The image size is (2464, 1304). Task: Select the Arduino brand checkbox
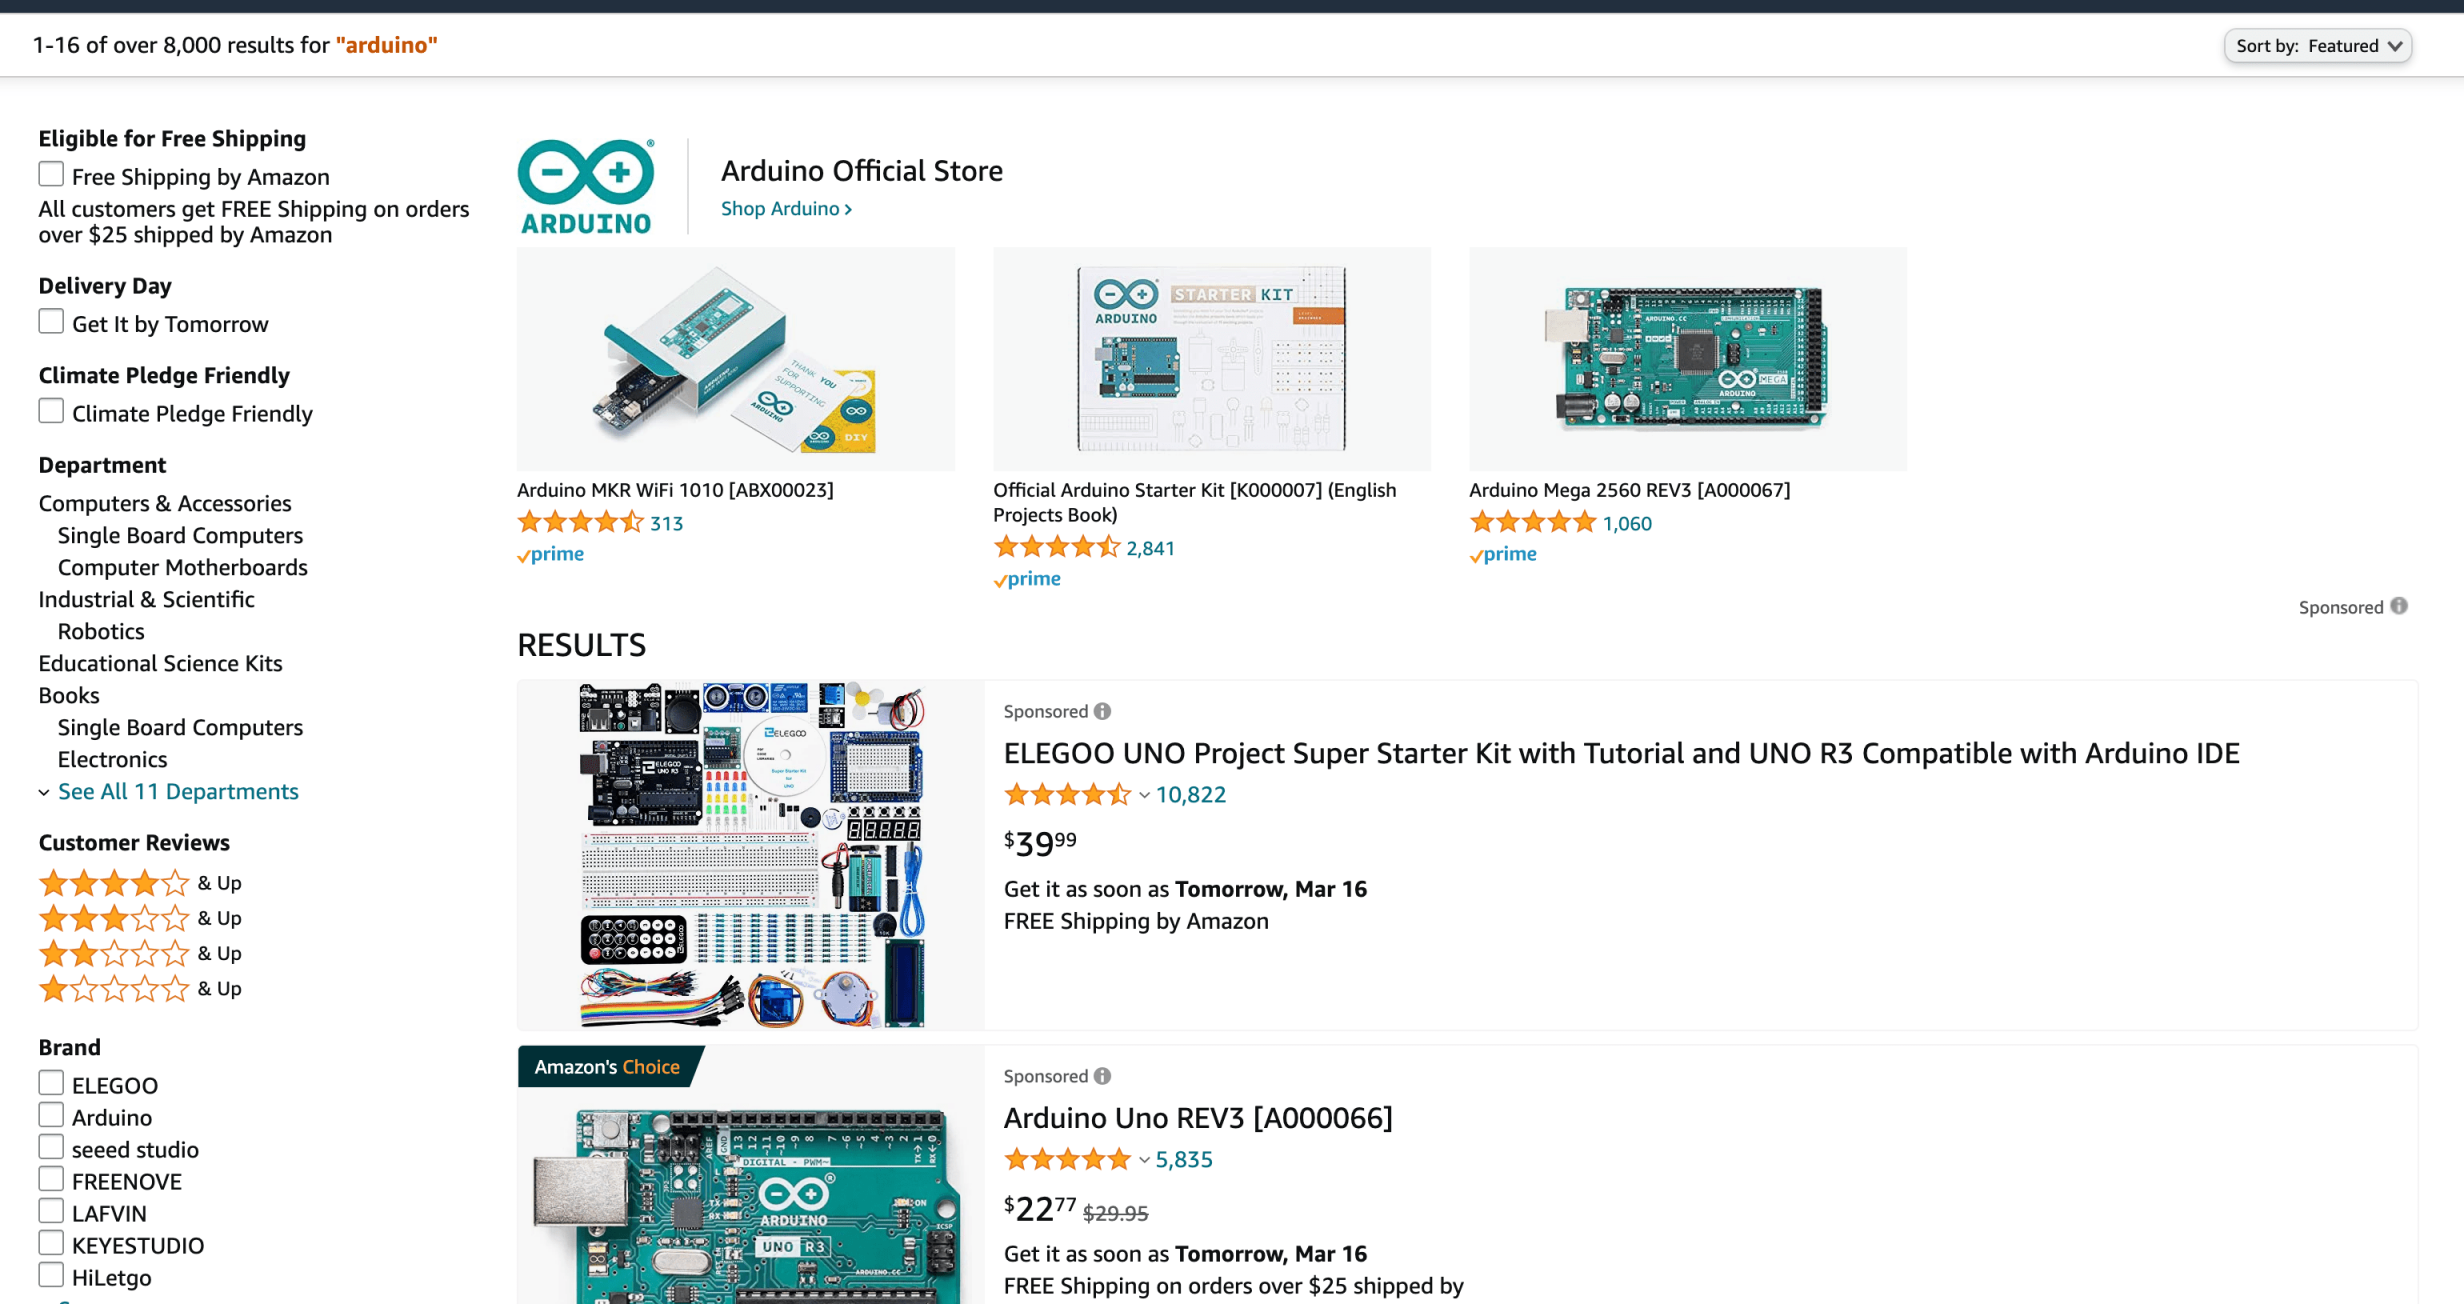(x=51, y=1115)
